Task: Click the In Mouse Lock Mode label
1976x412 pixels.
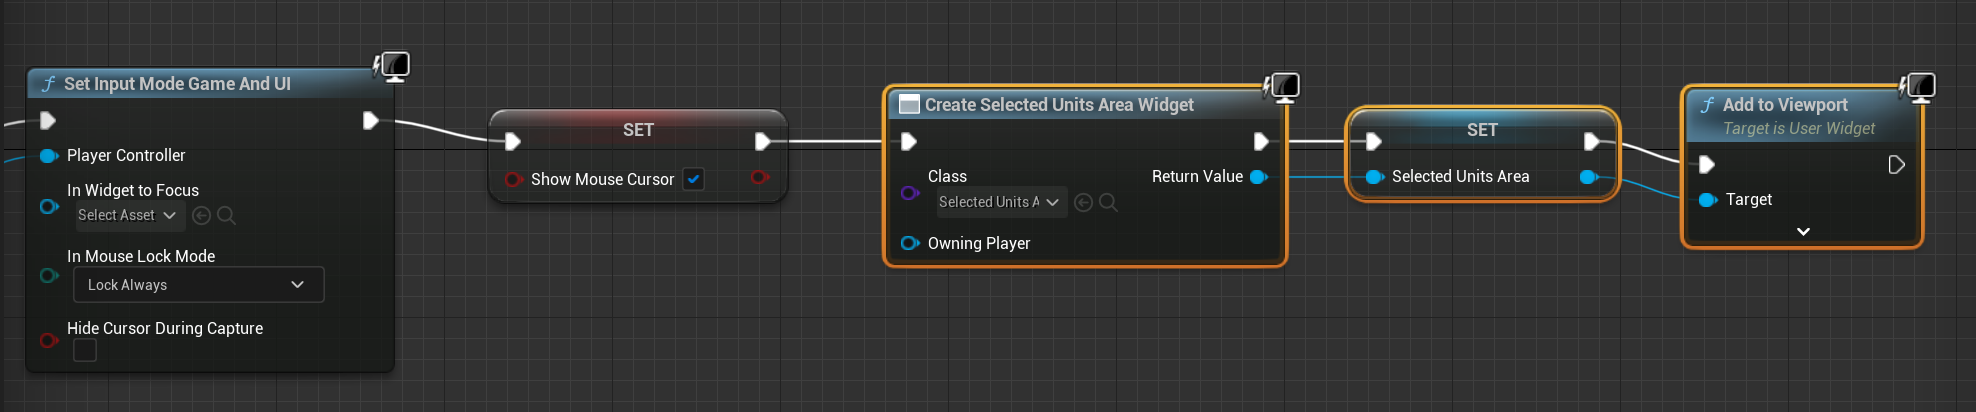Action: click(x=141, y=256)
